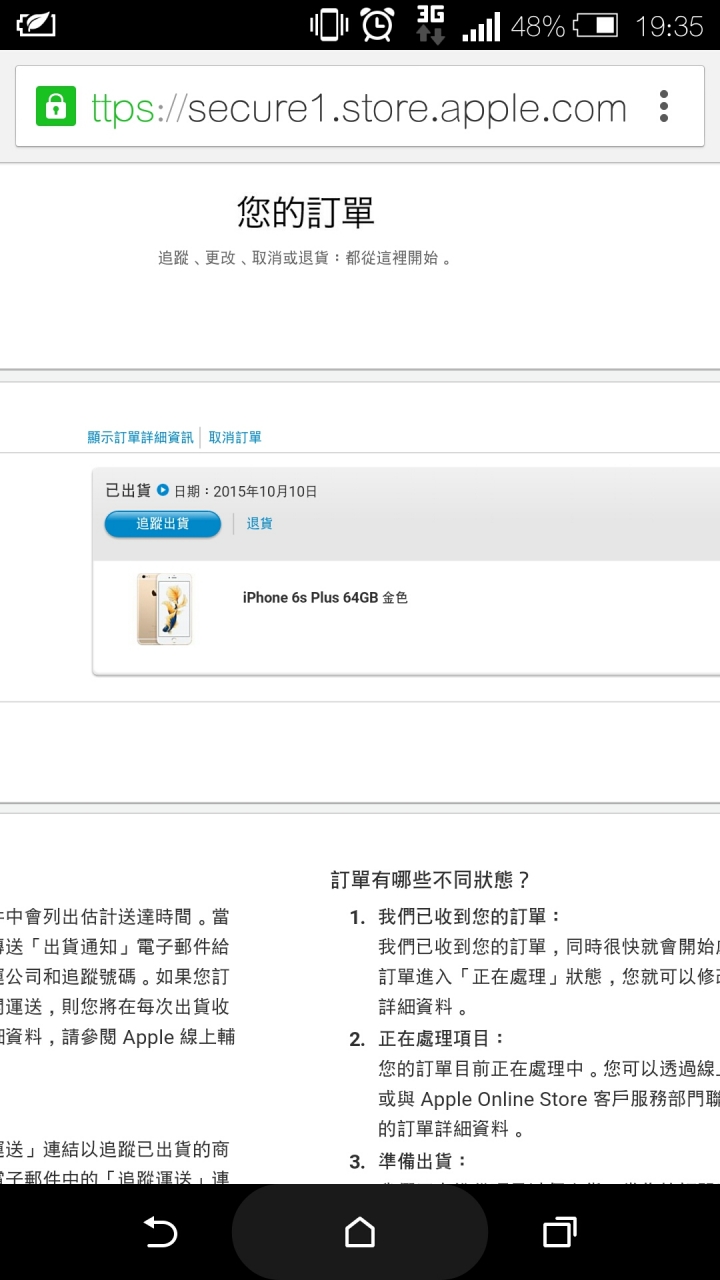This screenshot has width=720, height=1280.
Task: Tap the blue arrow beside 已出貨
Action: click(x=163, y=490)
